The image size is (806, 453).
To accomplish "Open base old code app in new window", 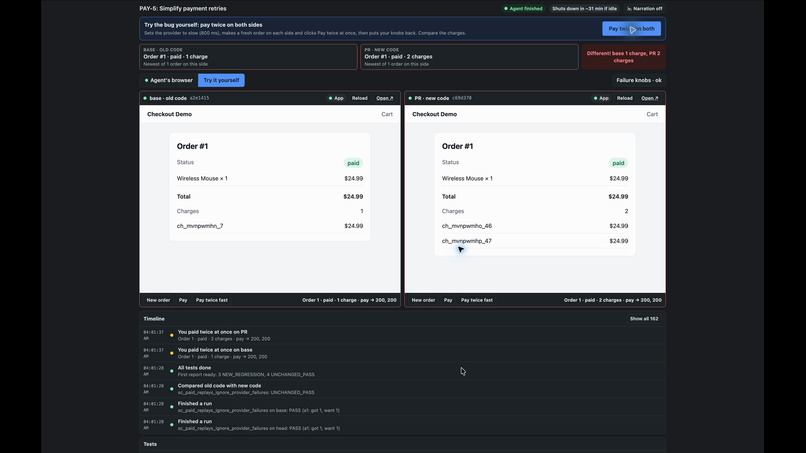I will [x=384, y=98].
